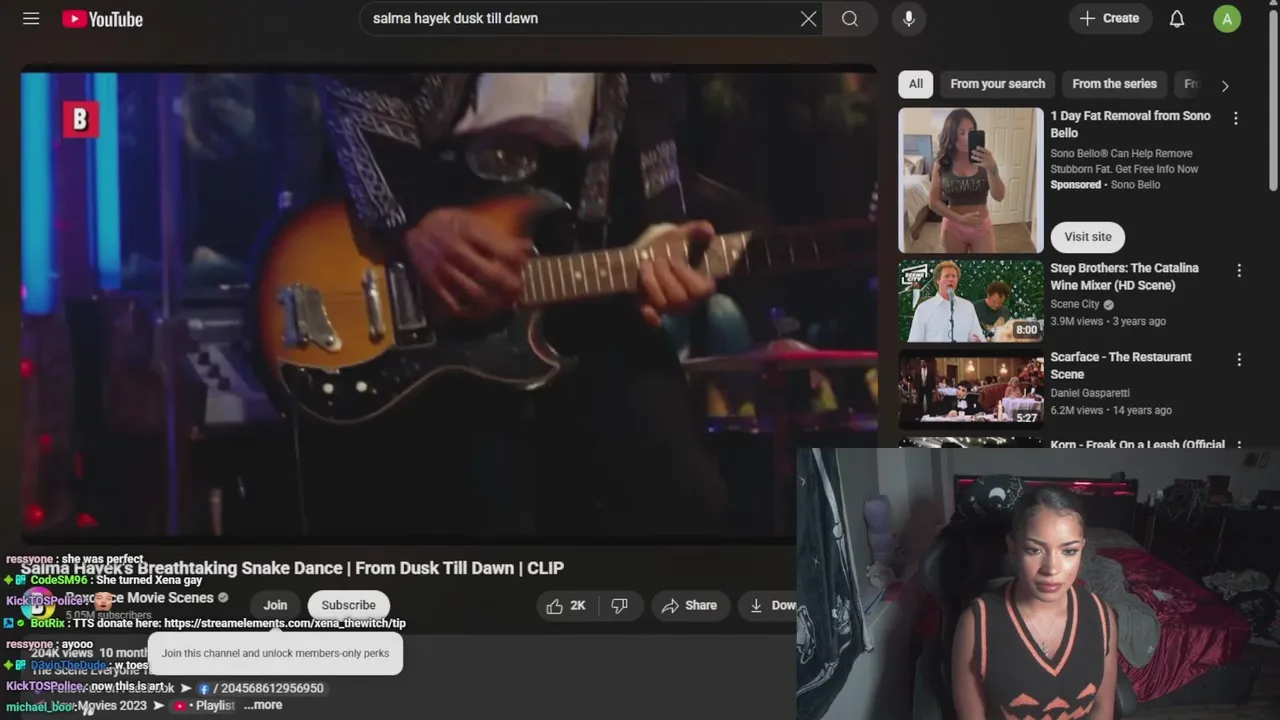Clear the search box text

pyautogui.click(x=808, y=19)
